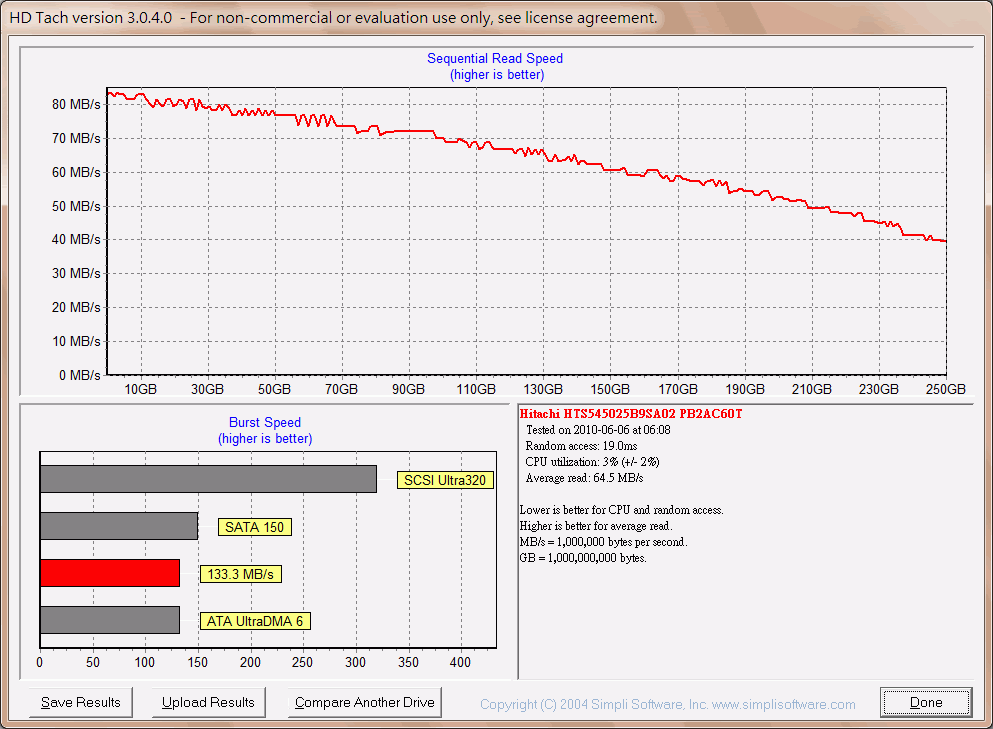Click the 0 MB/s axis label

tap(80, 375)
